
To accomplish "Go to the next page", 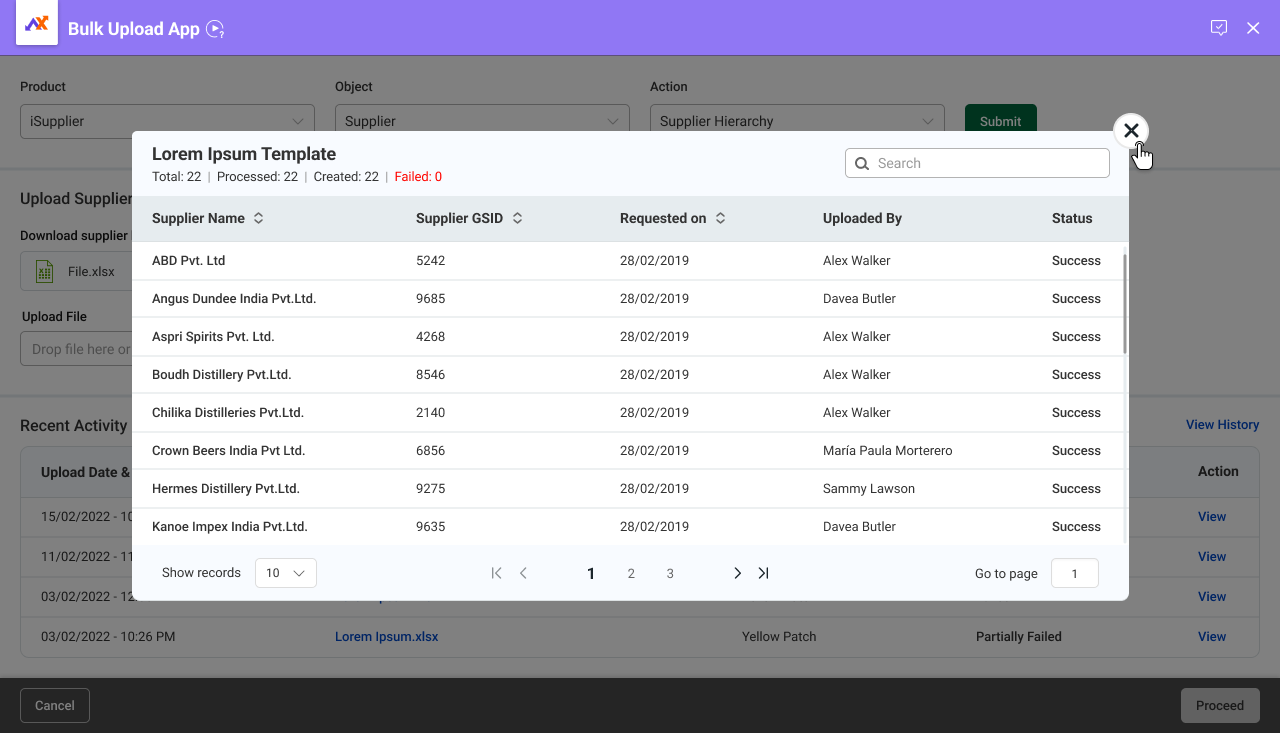I will click(737, 573).
